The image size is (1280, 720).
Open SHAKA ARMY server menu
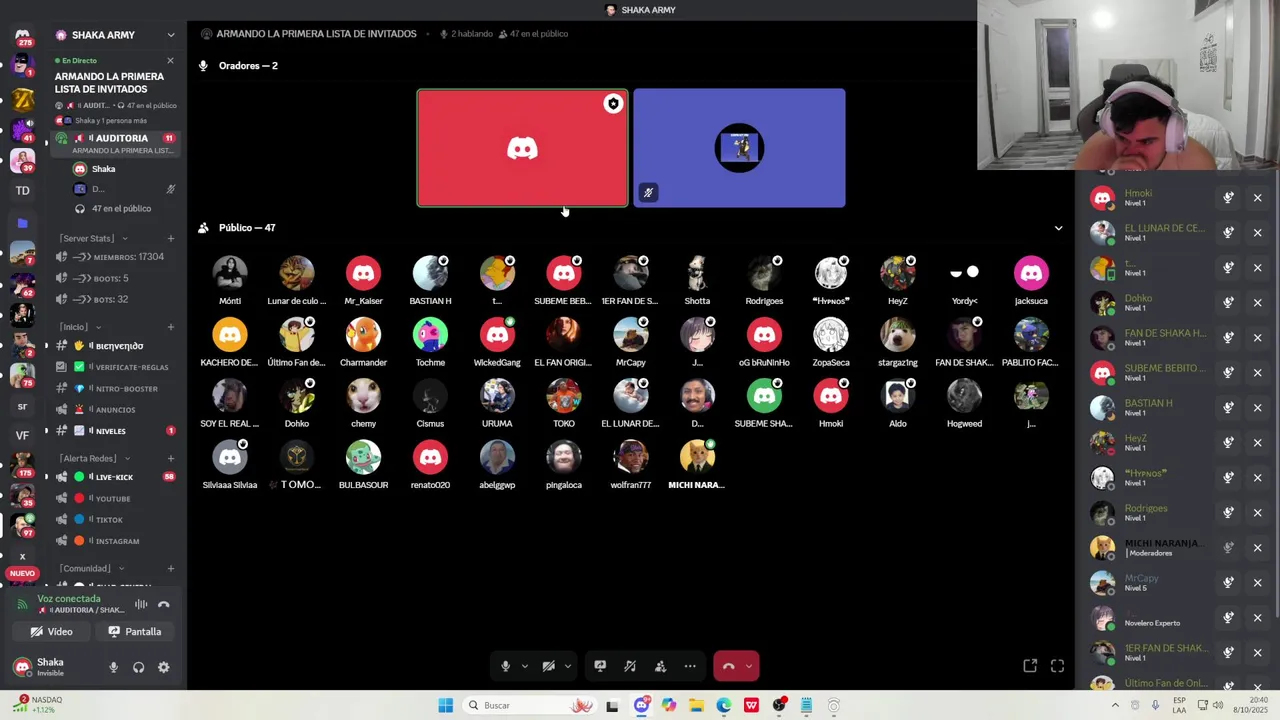[115, 35]
